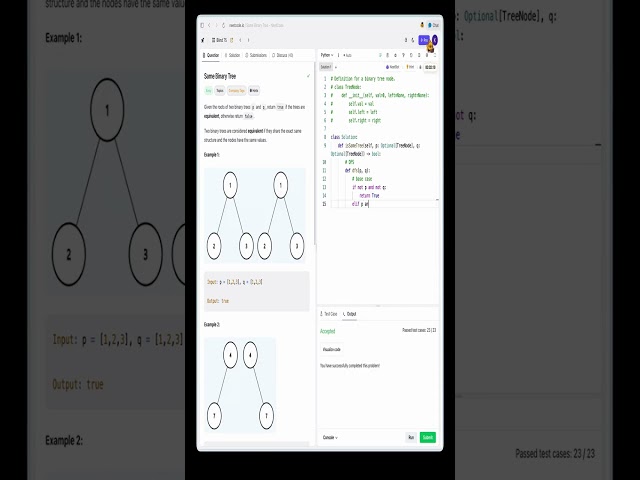Viewport: 640px width, 480px height.
Task: Click the Auto indicator in the editor toolbar
Action: point(347,55)
